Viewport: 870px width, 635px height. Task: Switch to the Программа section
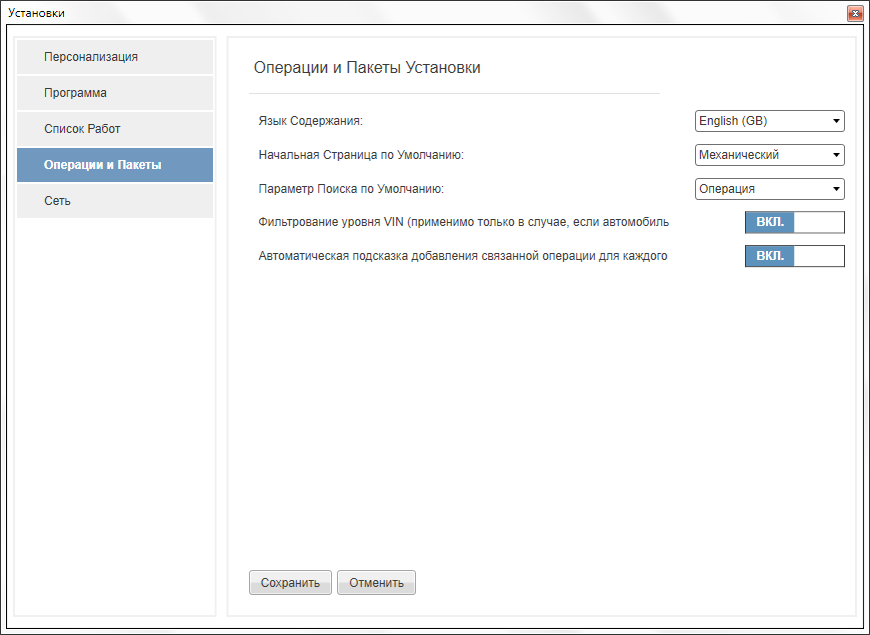[x=115, y=93]
